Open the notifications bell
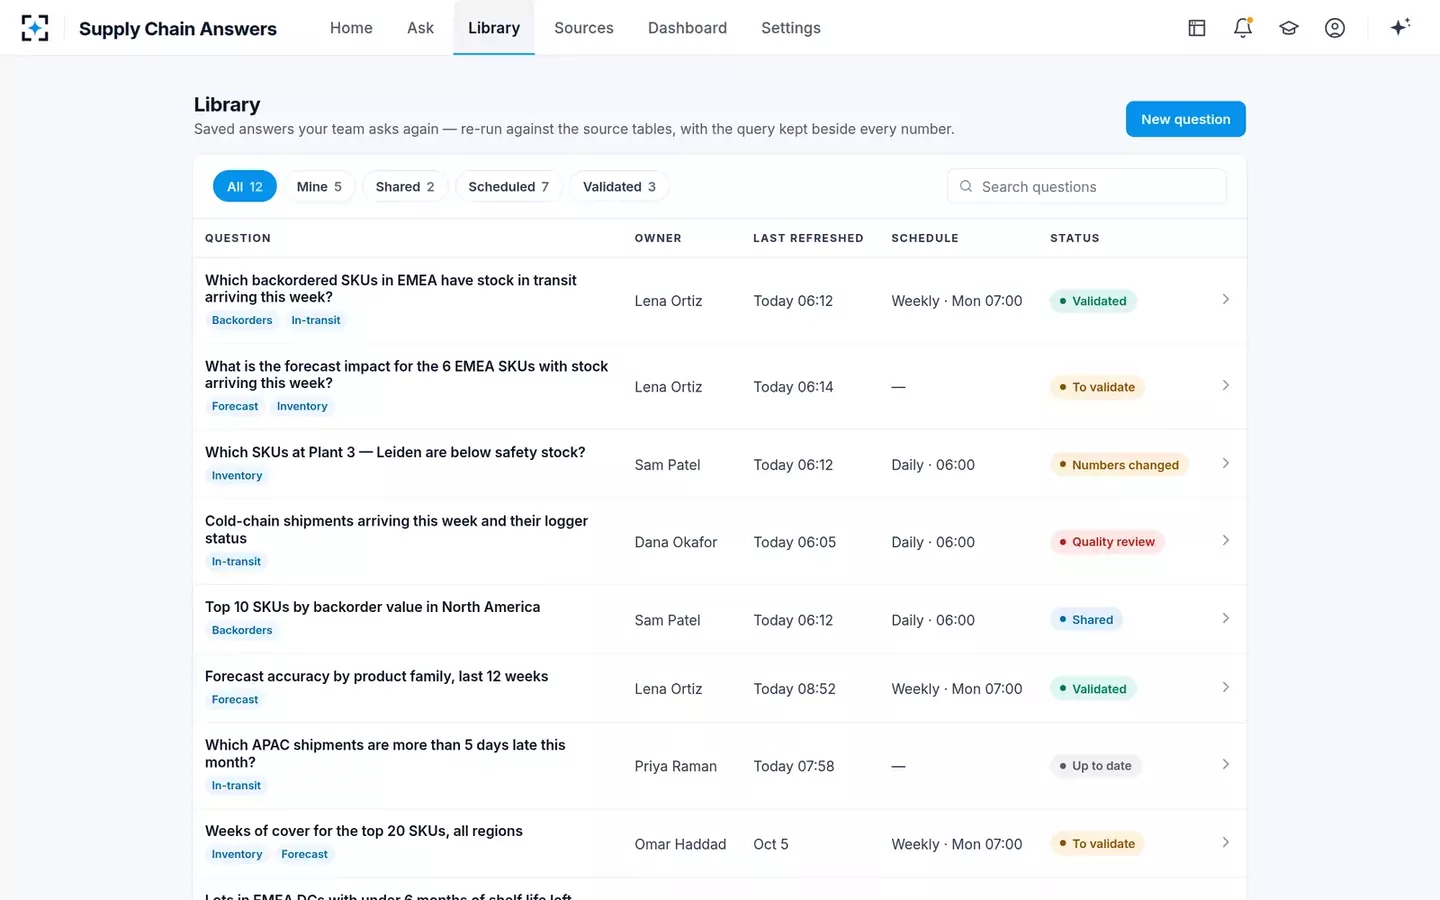The image size is (1440, 900). point(1243,28)
